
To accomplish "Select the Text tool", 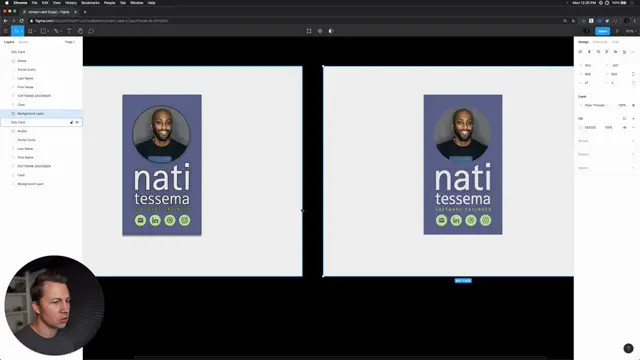I will tap(69, 31).
